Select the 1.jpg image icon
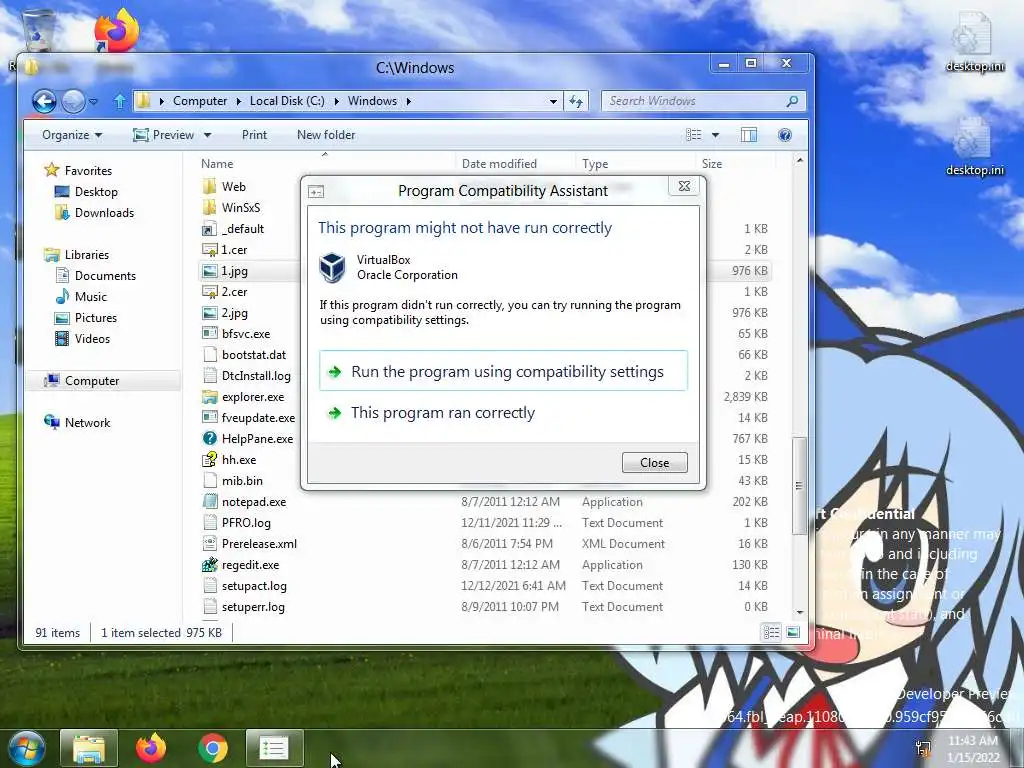 tap(209, 271)
